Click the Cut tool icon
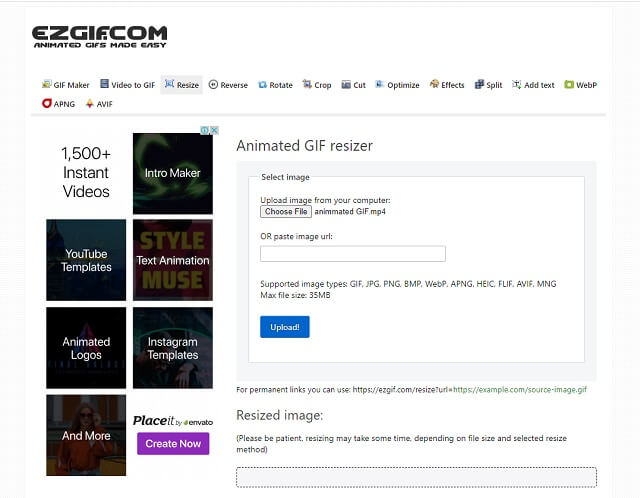 [x=346, y=84]
